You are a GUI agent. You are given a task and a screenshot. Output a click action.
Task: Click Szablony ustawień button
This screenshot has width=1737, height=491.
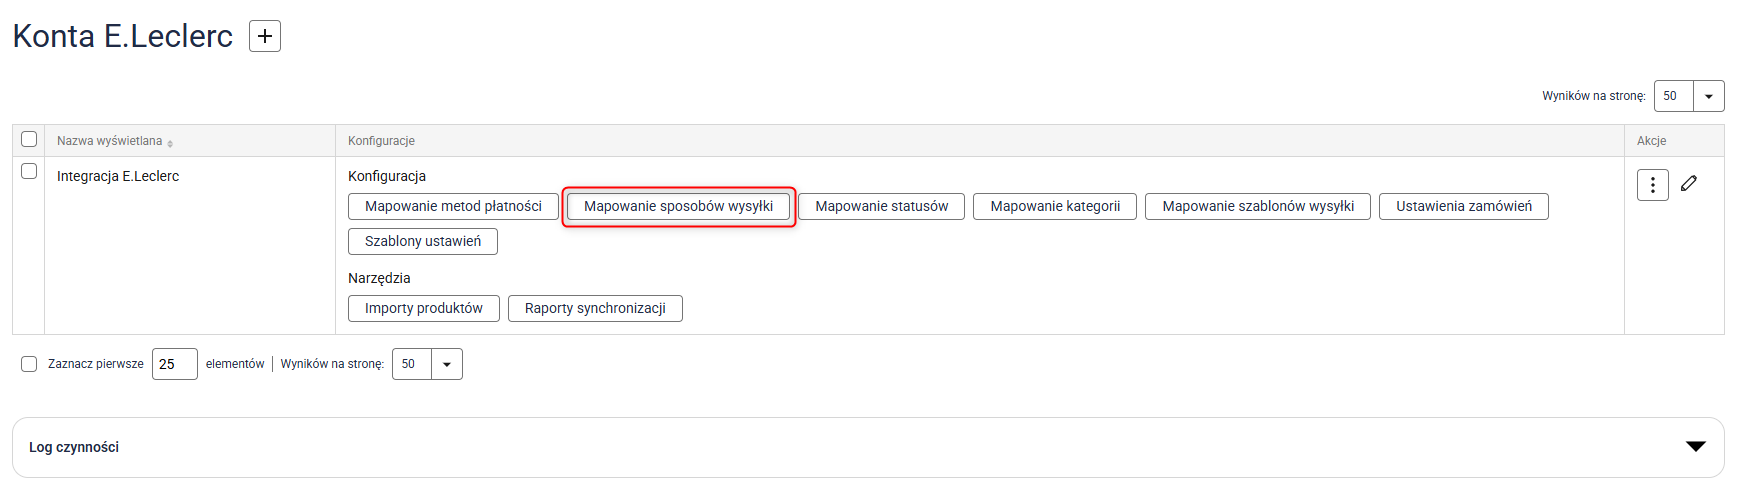pos(422,241)
